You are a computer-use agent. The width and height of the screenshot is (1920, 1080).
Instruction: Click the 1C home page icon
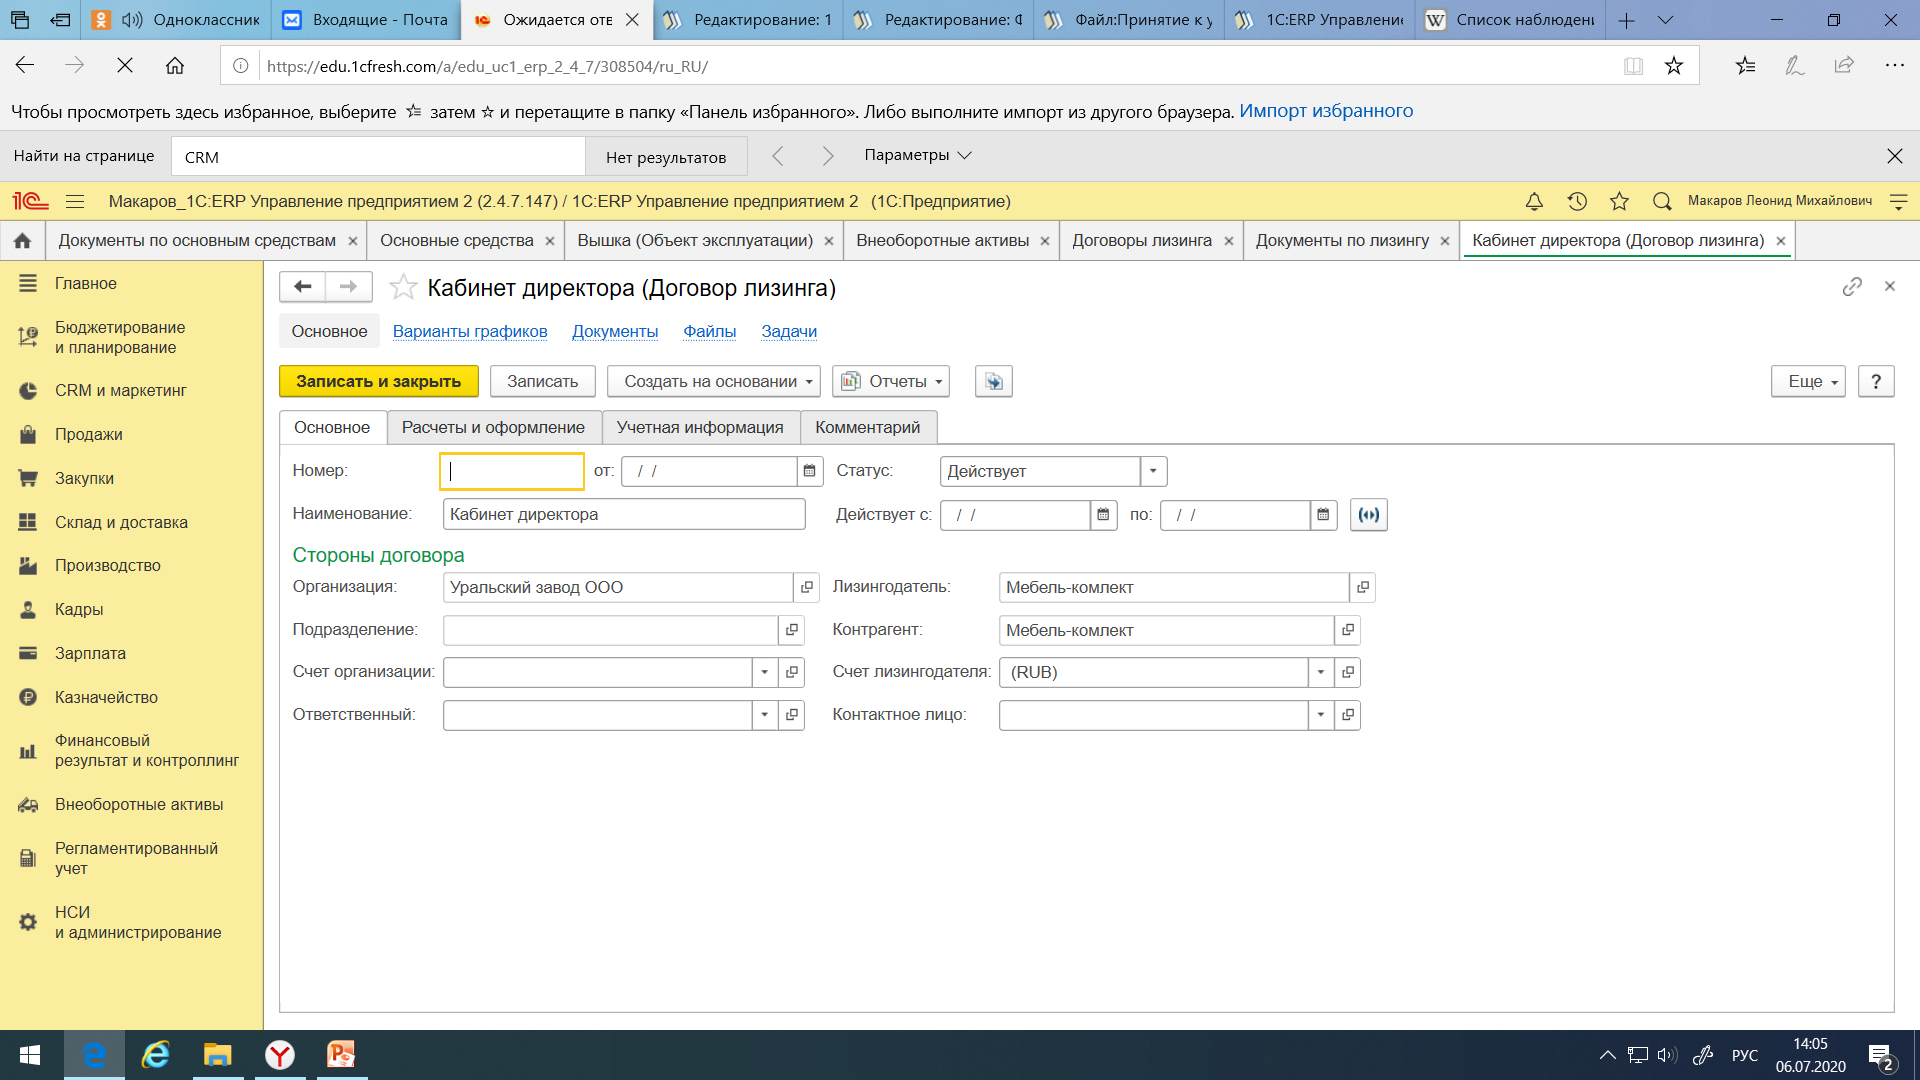coord(22,241)
